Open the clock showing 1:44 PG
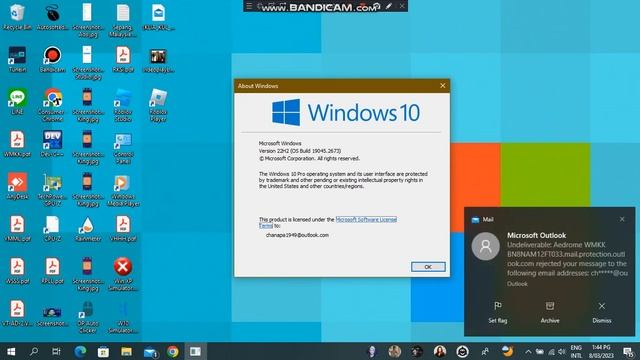Screen dimensions: 640x360 [602, 351]
